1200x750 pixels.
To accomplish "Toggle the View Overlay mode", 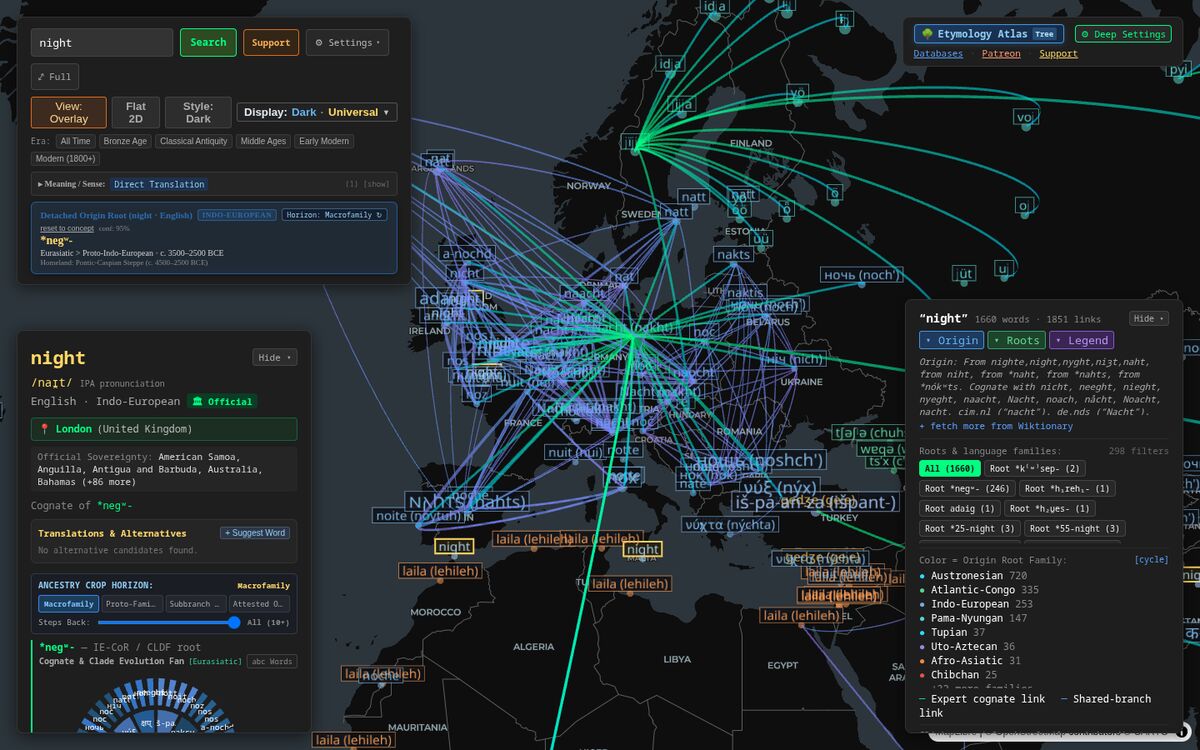I will coord(69,112).
